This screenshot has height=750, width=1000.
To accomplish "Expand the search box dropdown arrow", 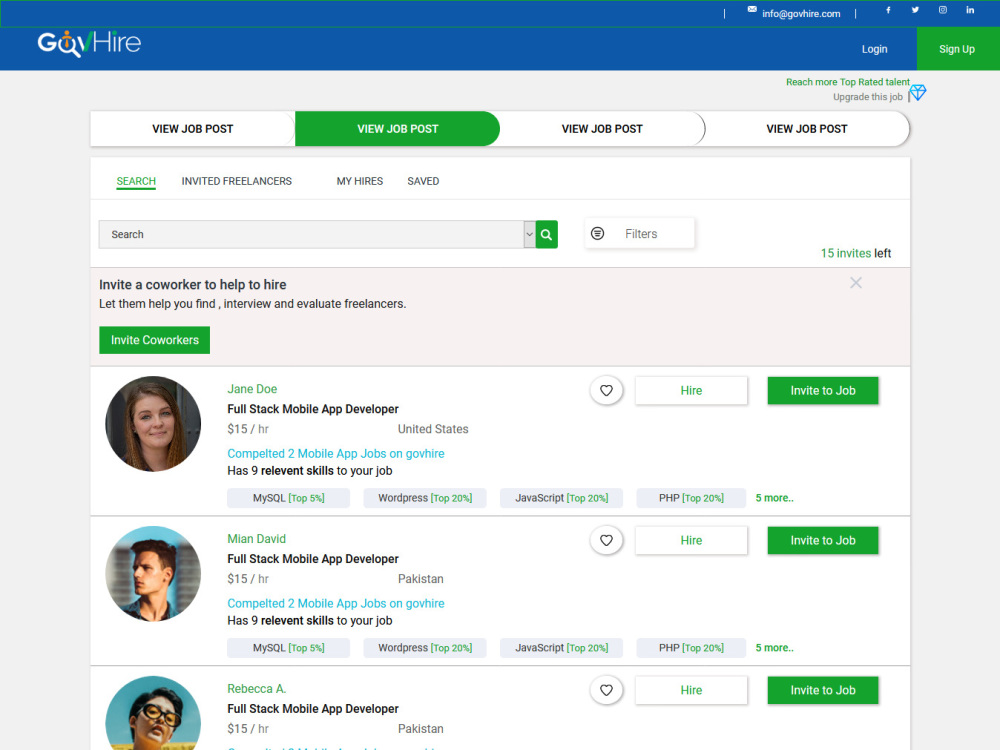I will (x=529, y=235).
